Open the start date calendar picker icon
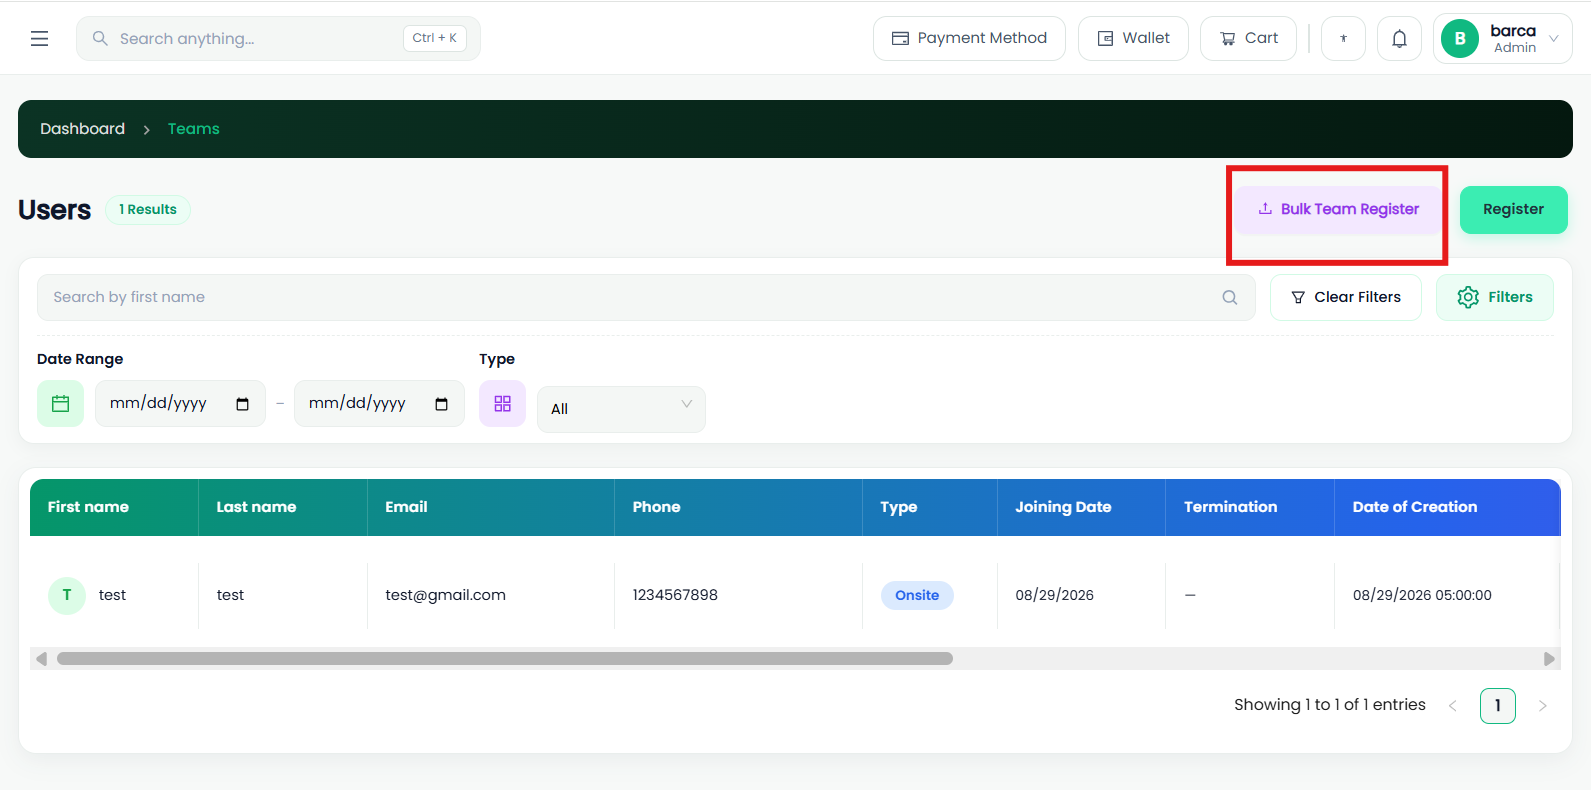Screen dimensions: 1591x790 click(242, 404)
